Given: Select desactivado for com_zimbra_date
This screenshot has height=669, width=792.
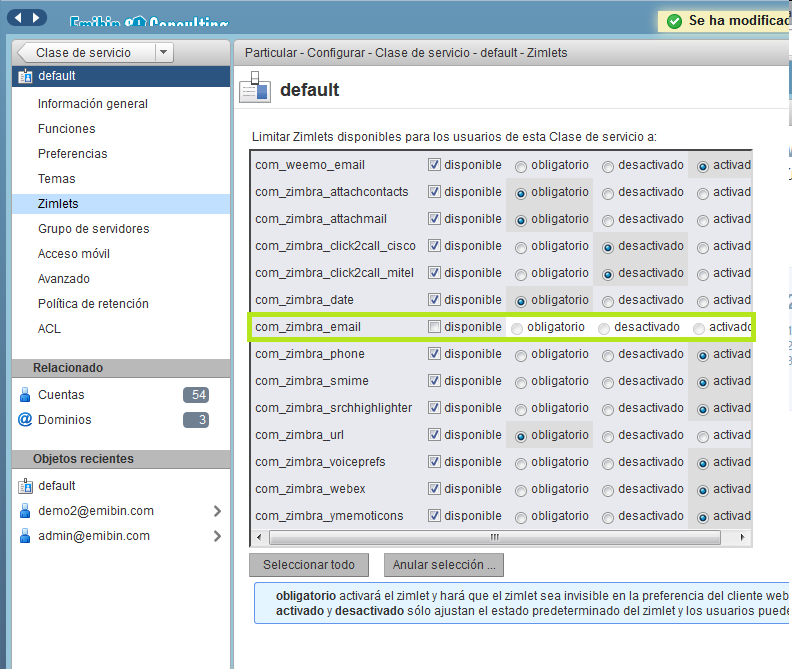Looking at the screenshot, I should (x=608, y=301).
